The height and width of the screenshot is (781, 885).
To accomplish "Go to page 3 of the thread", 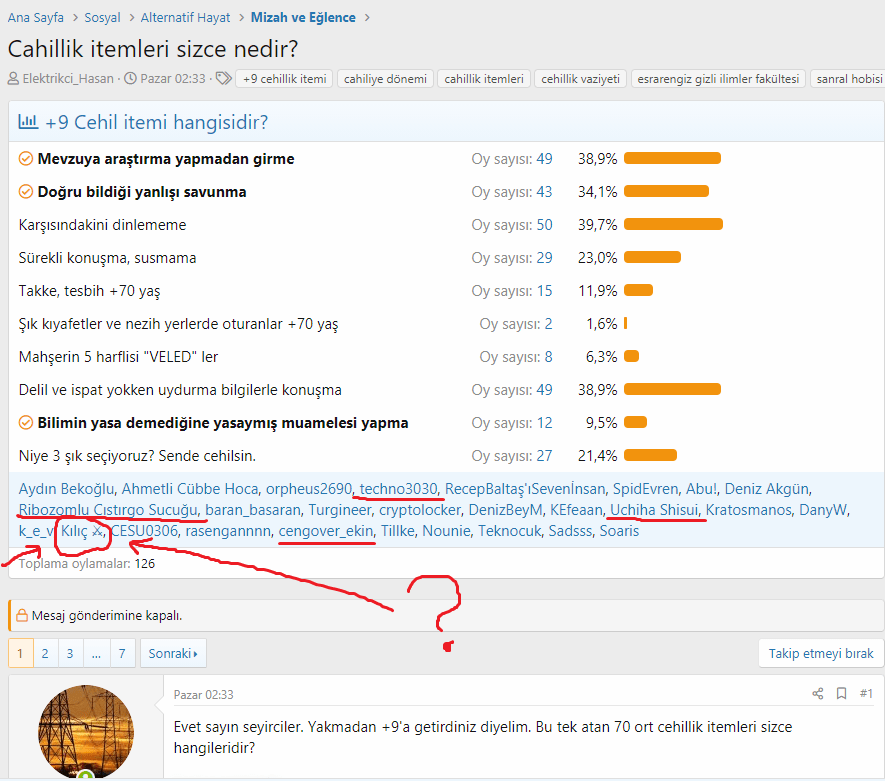I will 70,653.
